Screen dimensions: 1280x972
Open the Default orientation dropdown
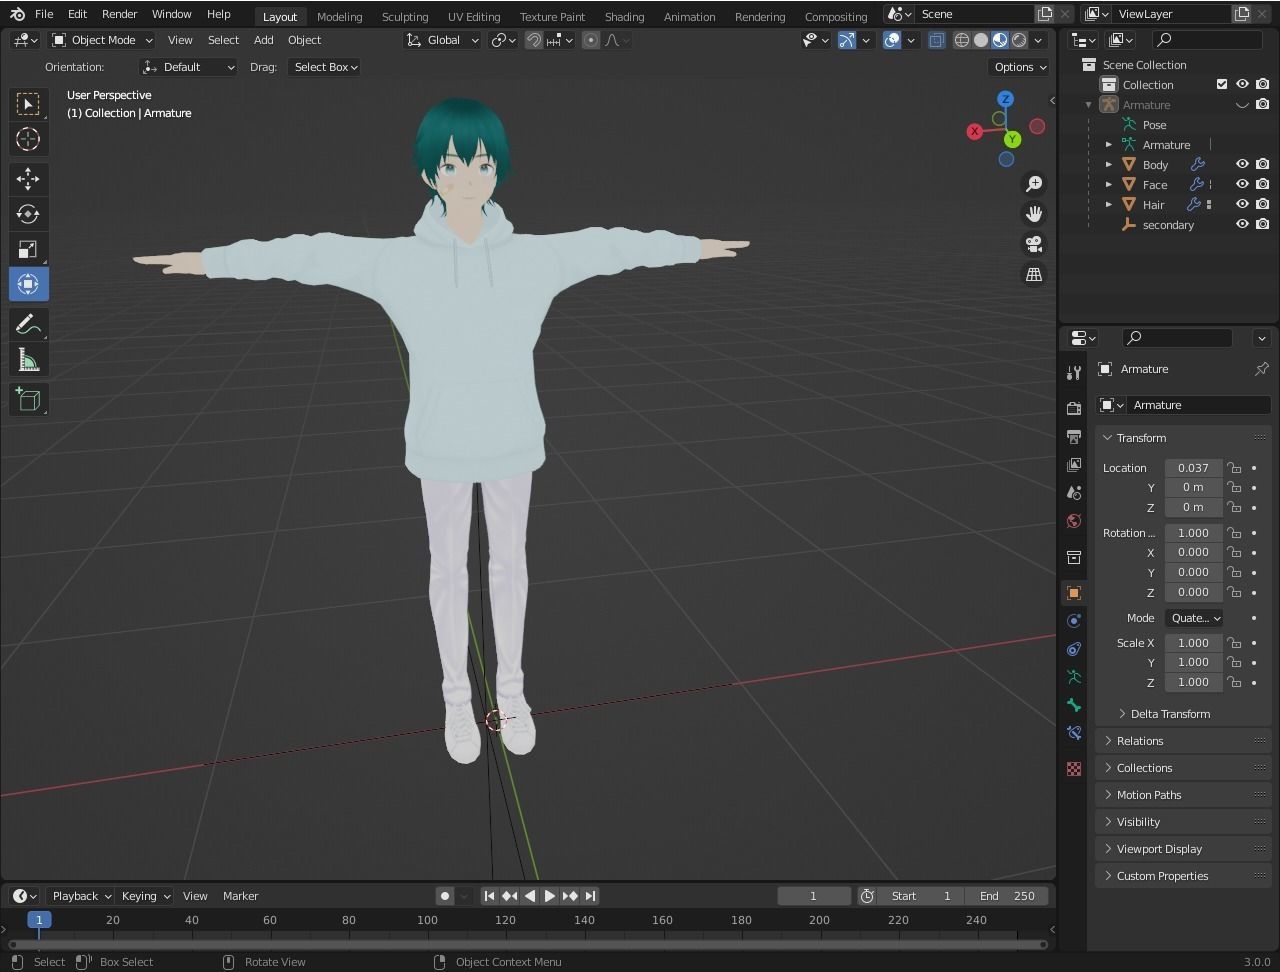pos(189,67)
